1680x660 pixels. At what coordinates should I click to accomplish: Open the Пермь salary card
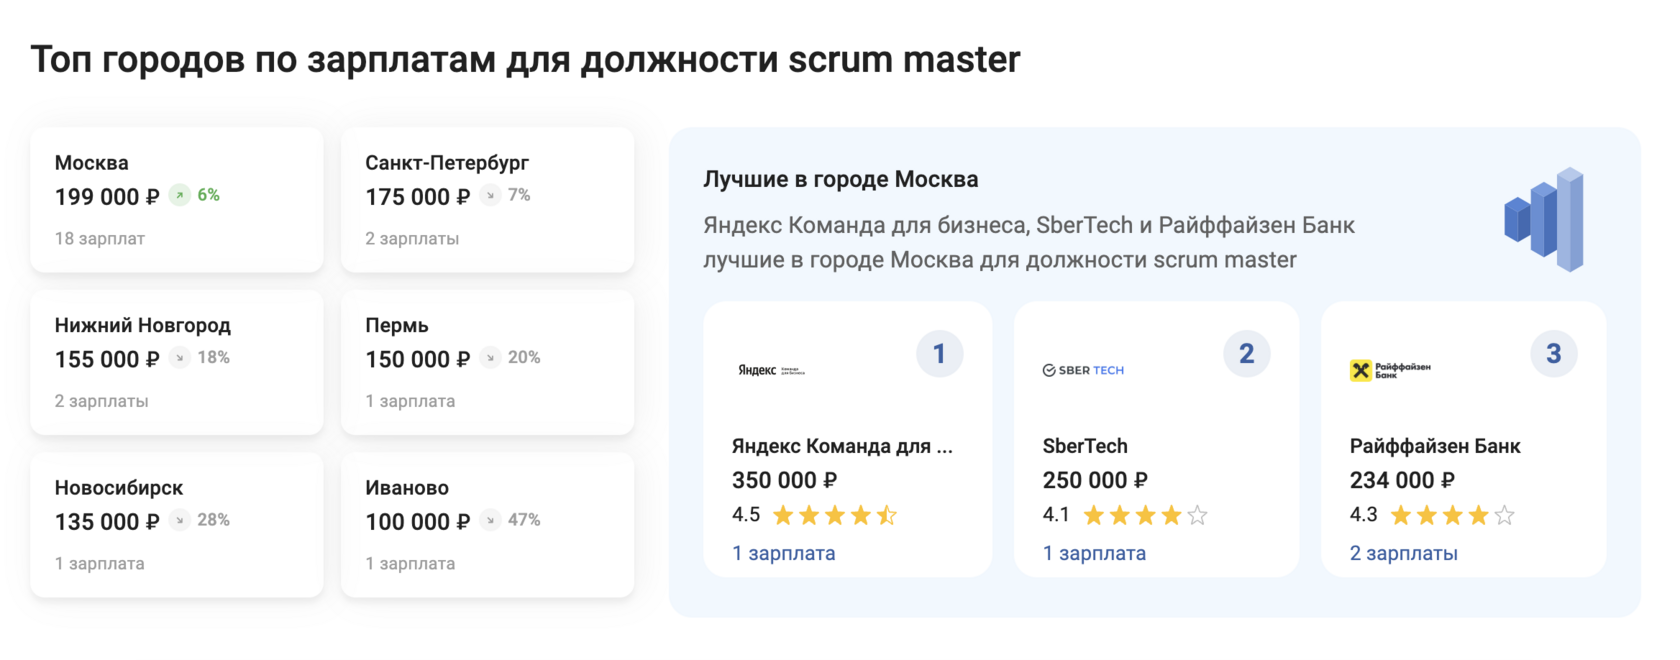click(x=487, y=362)
